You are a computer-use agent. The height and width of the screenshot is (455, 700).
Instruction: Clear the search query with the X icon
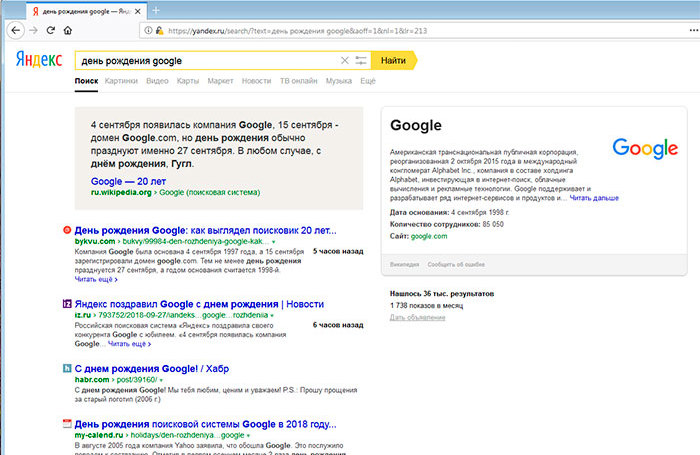[345, 60]
